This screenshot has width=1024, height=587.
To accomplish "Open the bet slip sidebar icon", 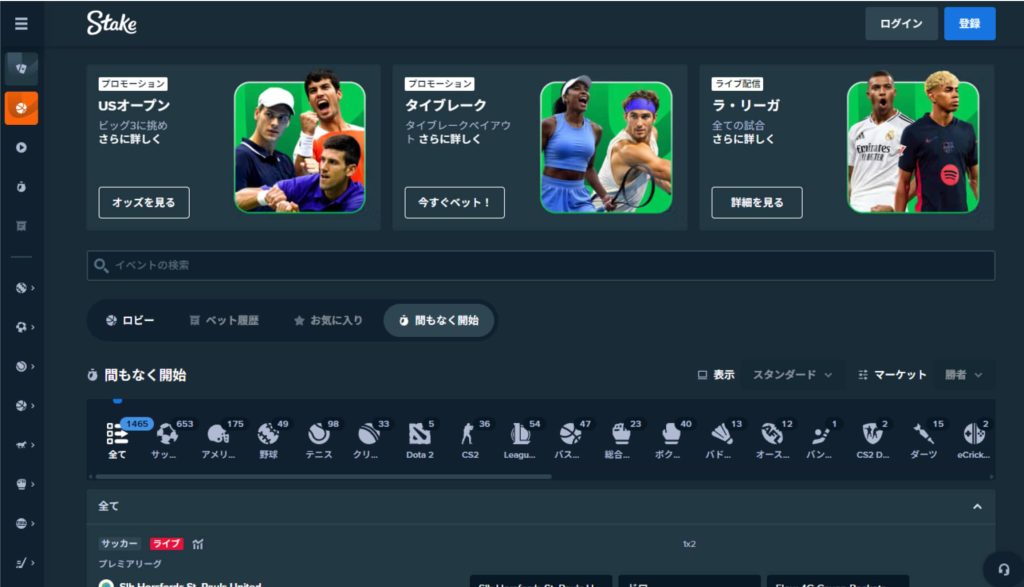I will click(21, 226).
